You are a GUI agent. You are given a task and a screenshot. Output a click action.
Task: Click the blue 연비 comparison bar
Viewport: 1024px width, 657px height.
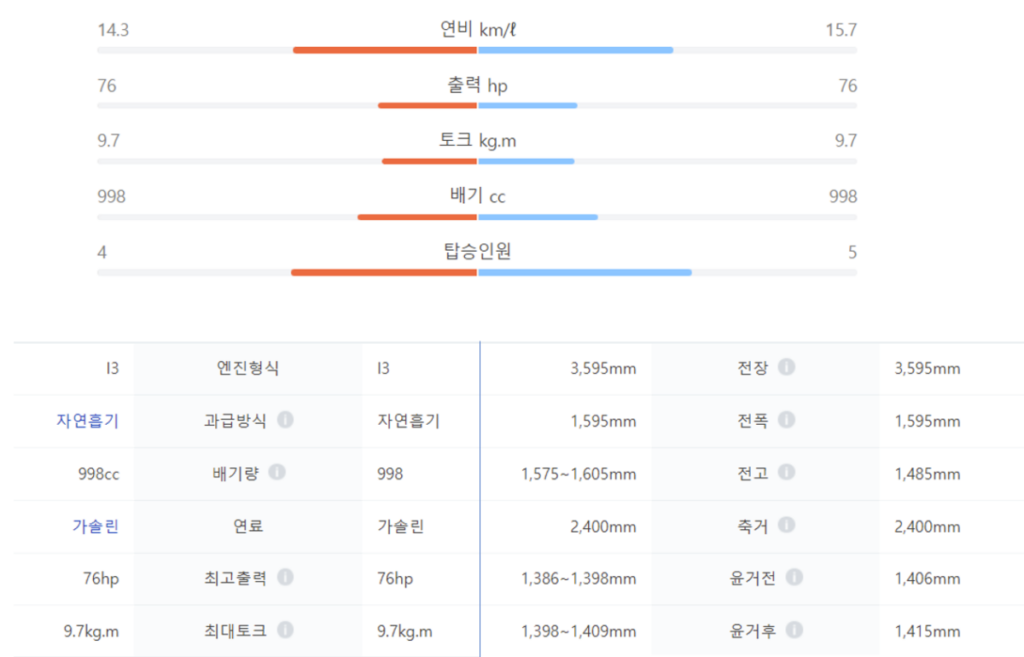pos(575,49)
